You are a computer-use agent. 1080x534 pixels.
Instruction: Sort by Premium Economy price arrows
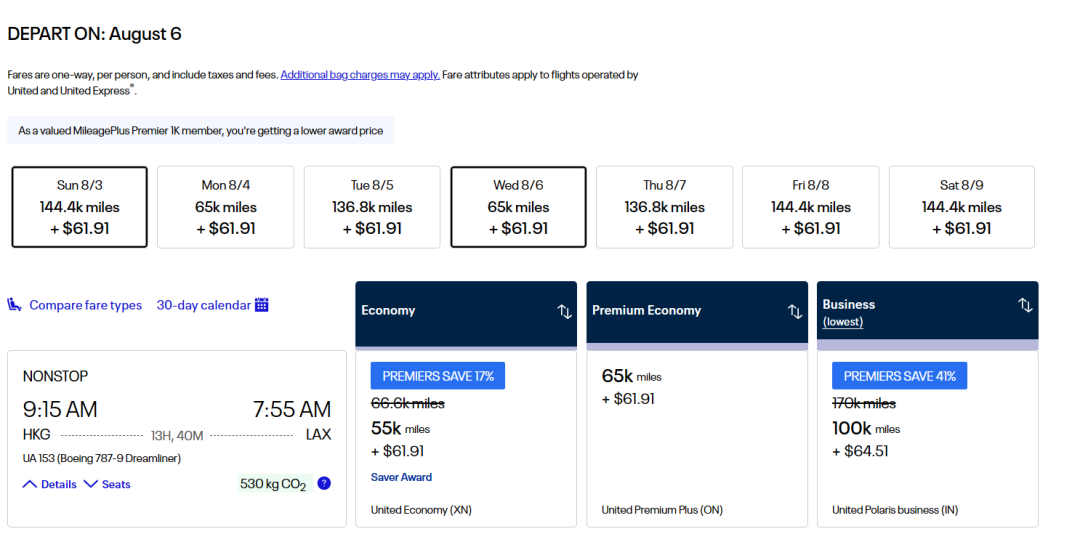[795, 311]
